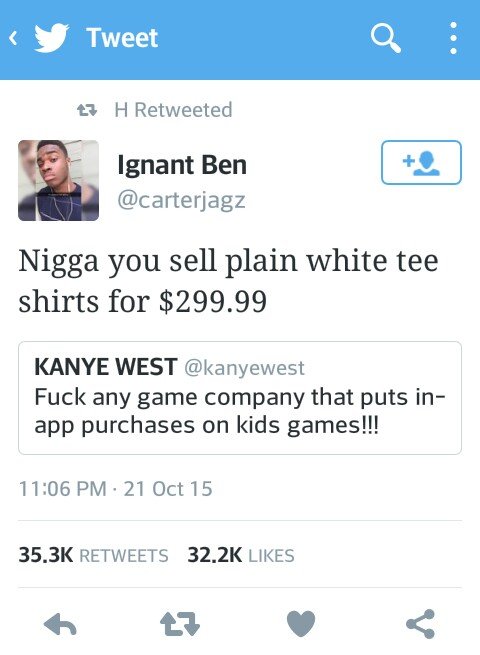Open the three-dot overflow menu
Screen dimensions: 480x655
coord(453,38)
